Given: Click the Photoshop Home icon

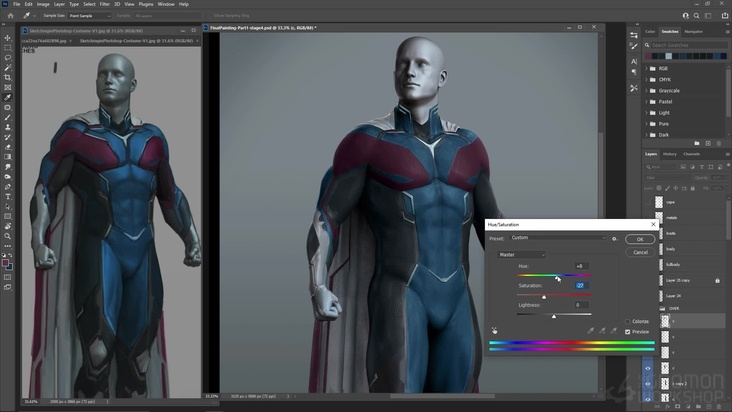Looking at the screenshot, I should coord(10,15).
